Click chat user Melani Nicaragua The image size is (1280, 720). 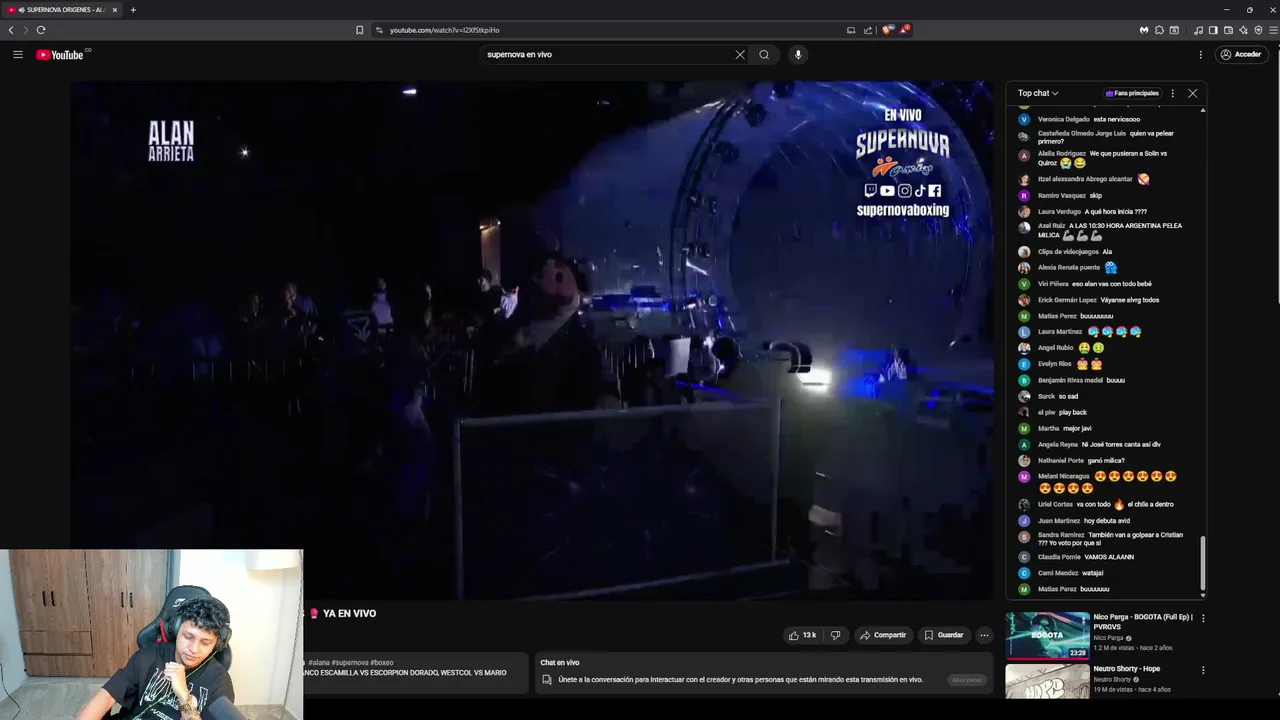[1064, 477]
